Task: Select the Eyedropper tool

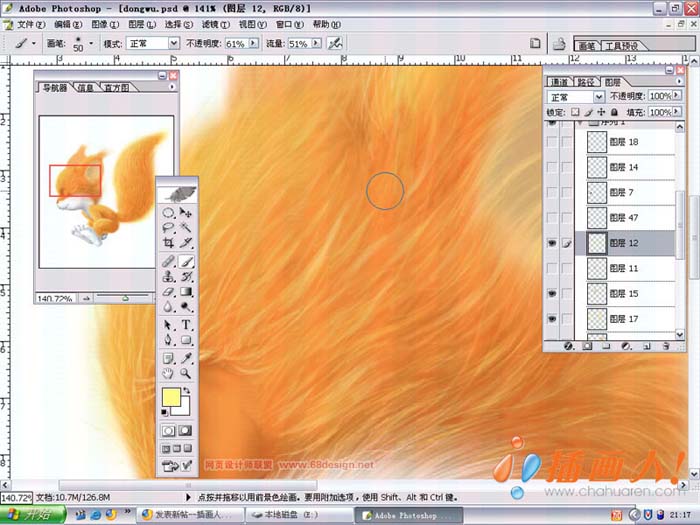Action: (186, 358)
